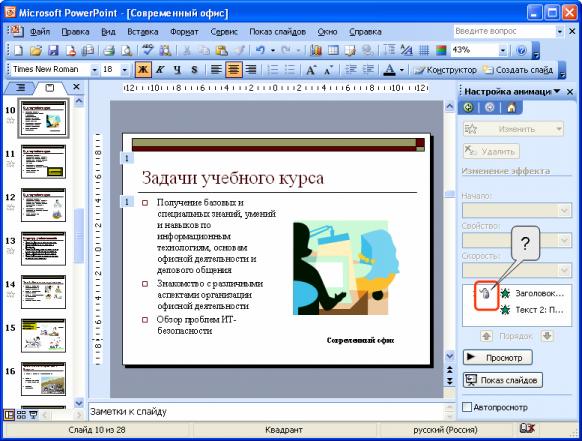Screen dimensions: 582x441
Task: Open Help with the blue question icon
Action: 521,50
